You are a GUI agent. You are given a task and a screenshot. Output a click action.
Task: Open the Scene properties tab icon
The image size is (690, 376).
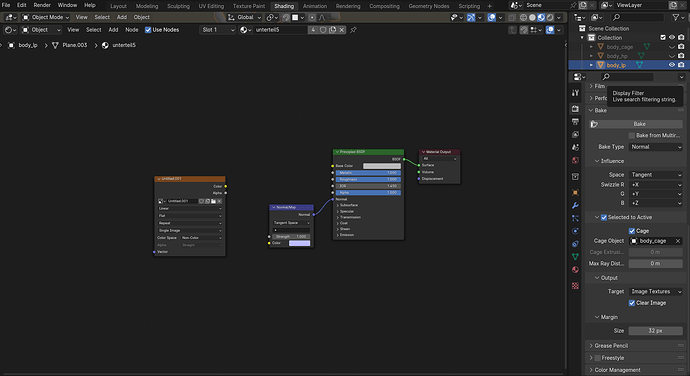(575, 147)
